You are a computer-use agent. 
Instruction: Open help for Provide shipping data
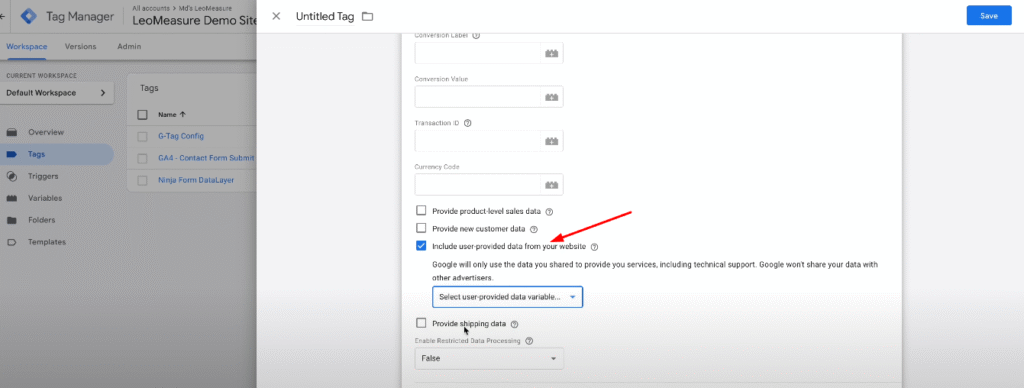pos(515,324)
